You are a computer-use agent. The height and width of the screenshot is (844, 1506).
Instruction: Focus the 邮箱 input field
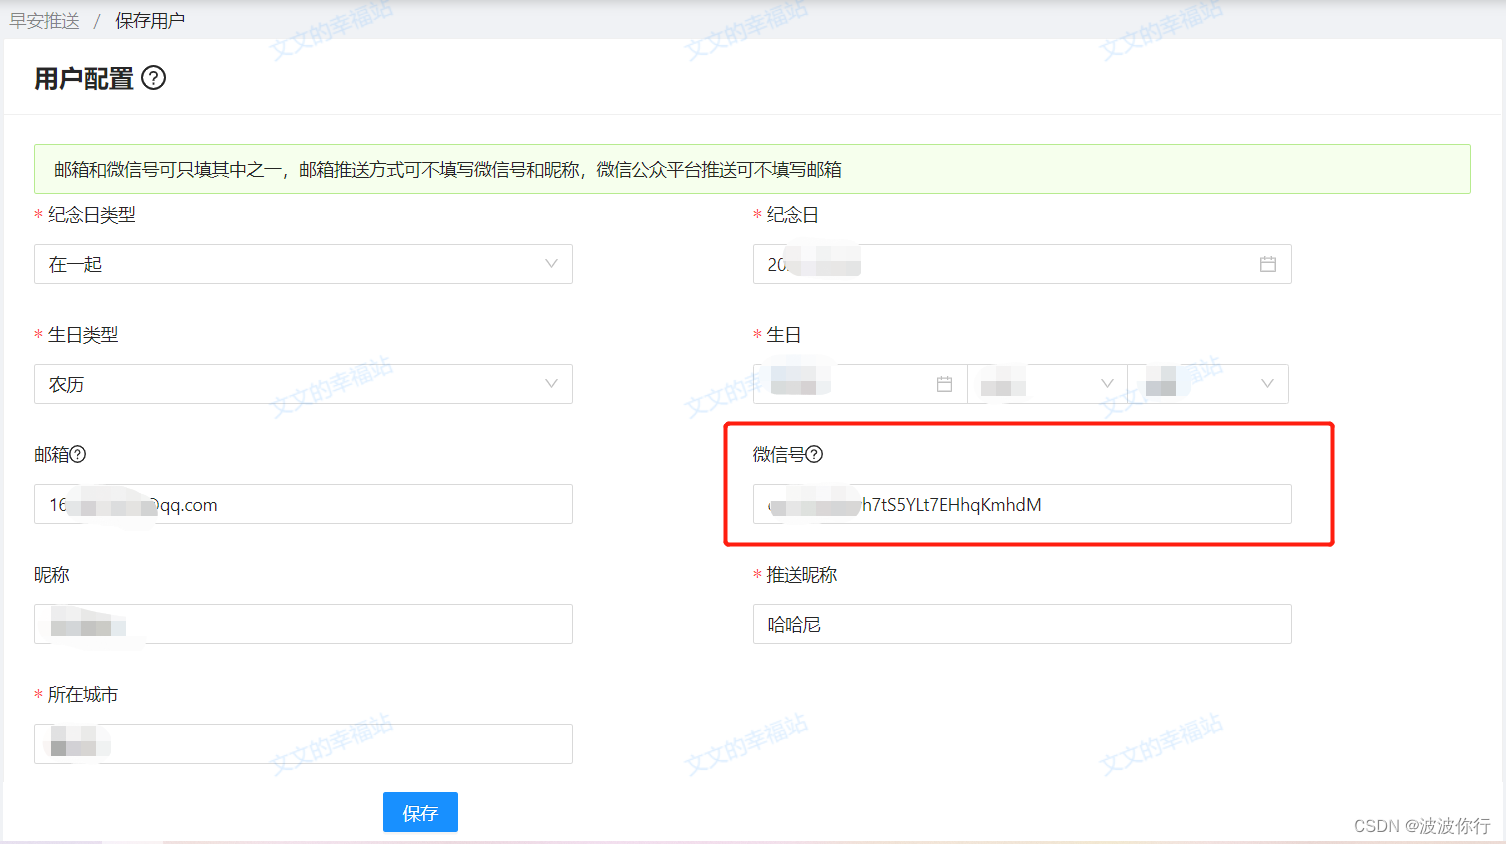click(303, 504)
